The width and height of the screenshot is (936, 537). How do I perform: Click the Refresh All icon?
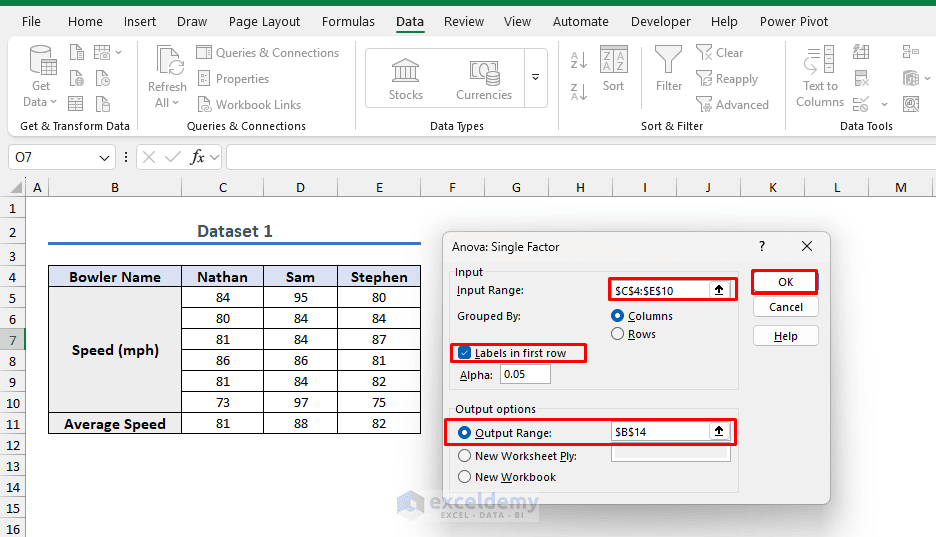(168, 61)
